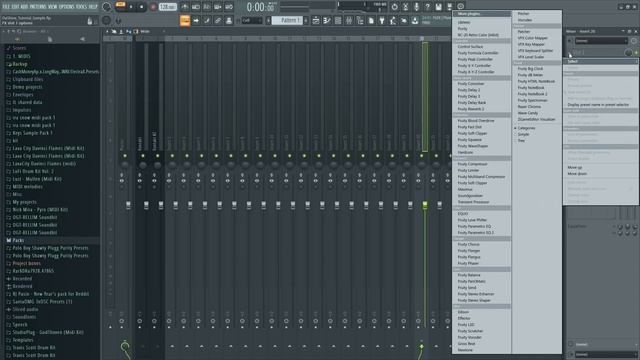Open the Channel rack view icon
Viewport: 640px width, 360px height.
pos(338,20)
